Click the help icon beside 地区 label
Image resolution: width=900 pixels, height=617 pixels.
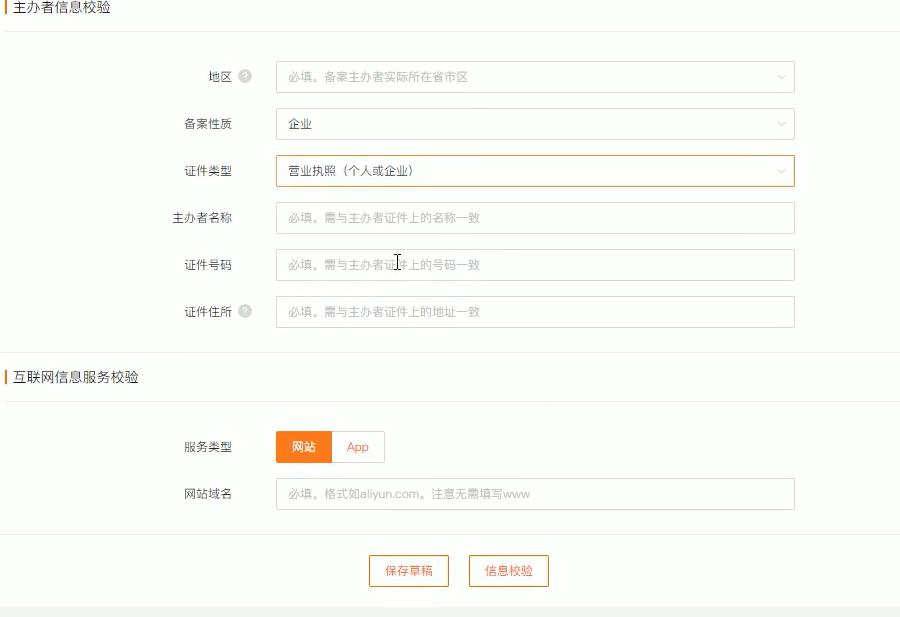tap(245, 76)
